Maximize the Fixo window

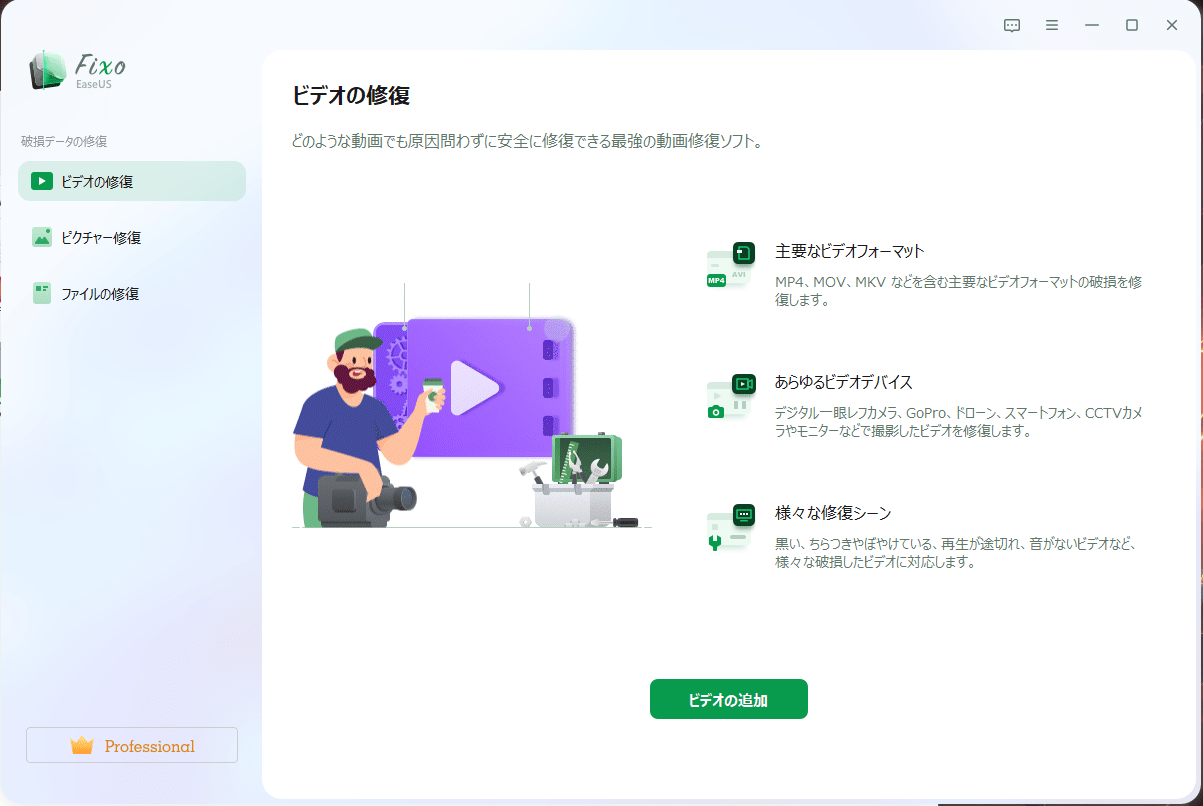(x=1132, y=25)
